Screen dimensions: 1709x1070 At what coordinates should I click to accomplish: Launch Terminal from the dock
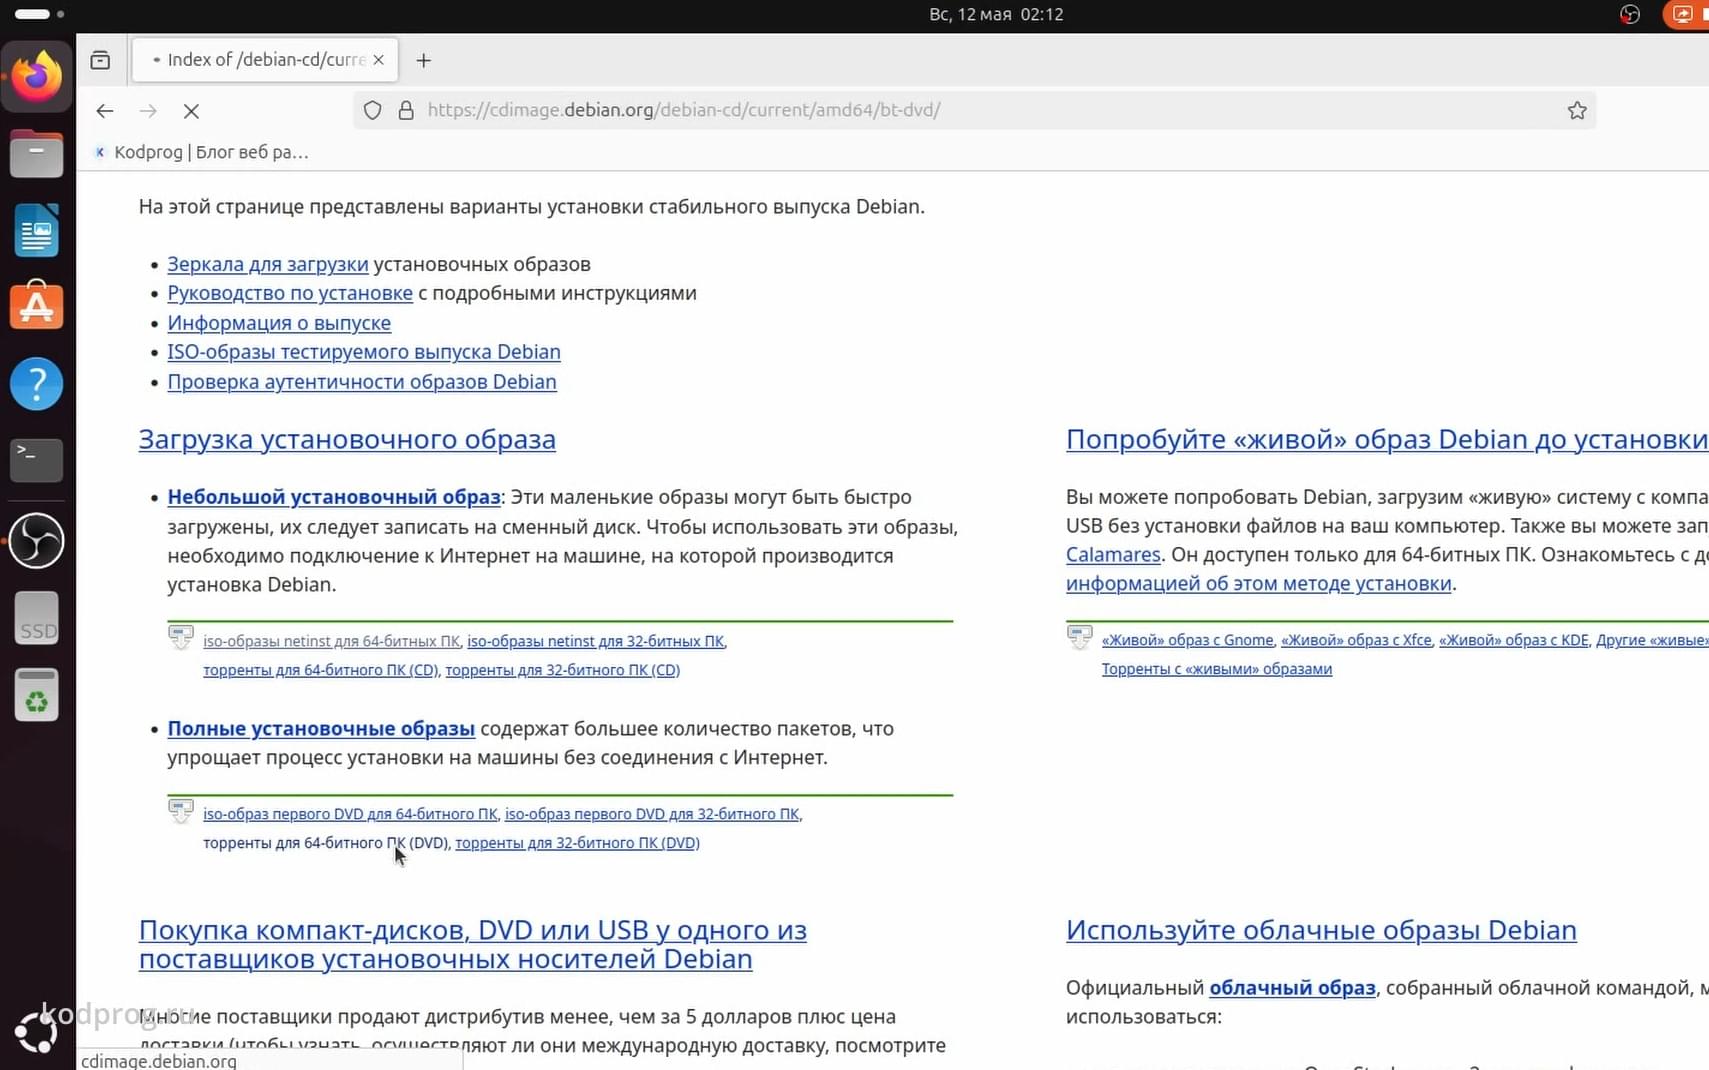(x=37, y=460)
